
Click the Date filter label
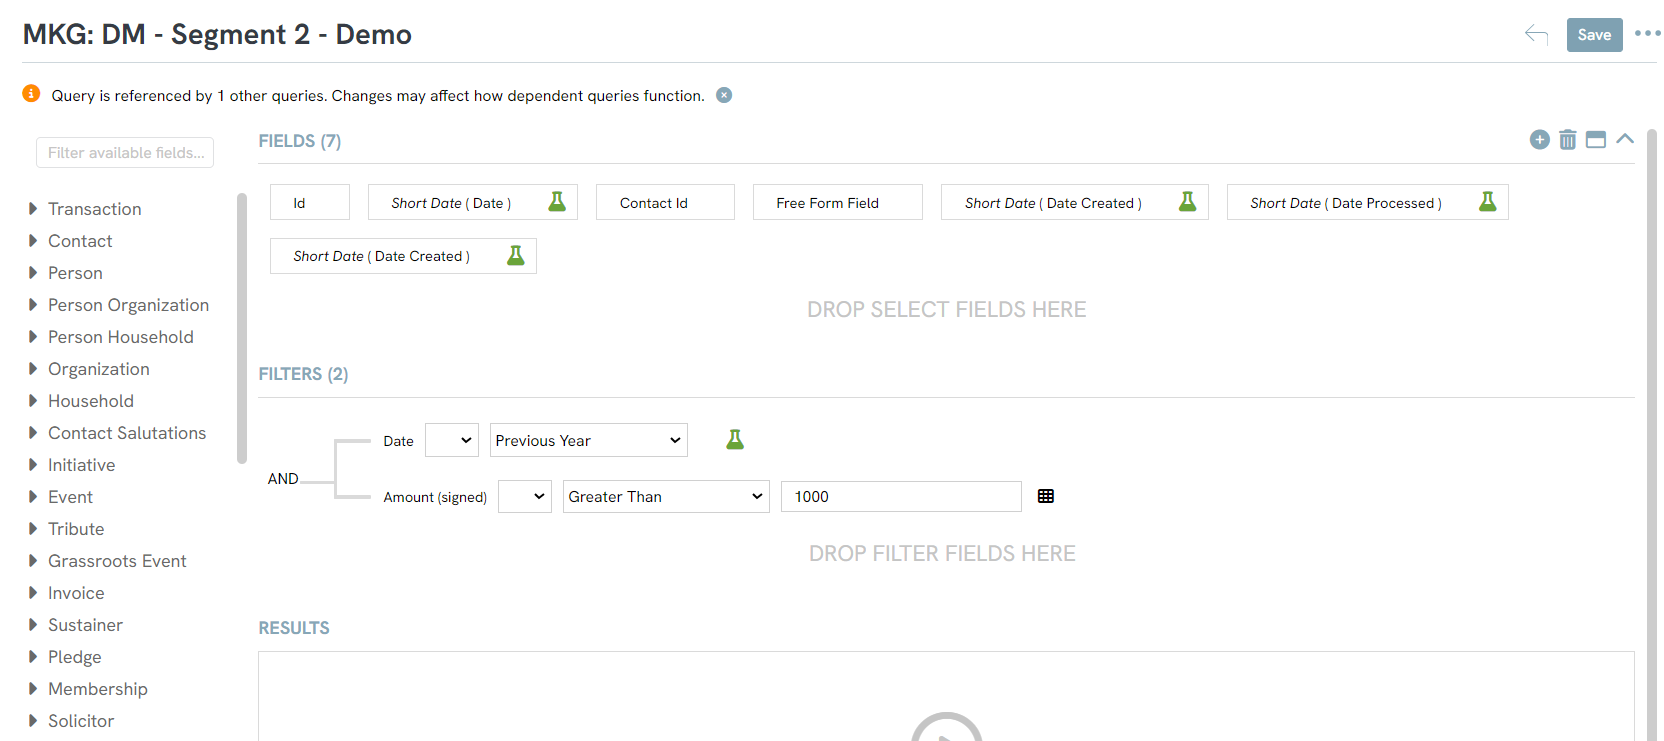(398, 441)
